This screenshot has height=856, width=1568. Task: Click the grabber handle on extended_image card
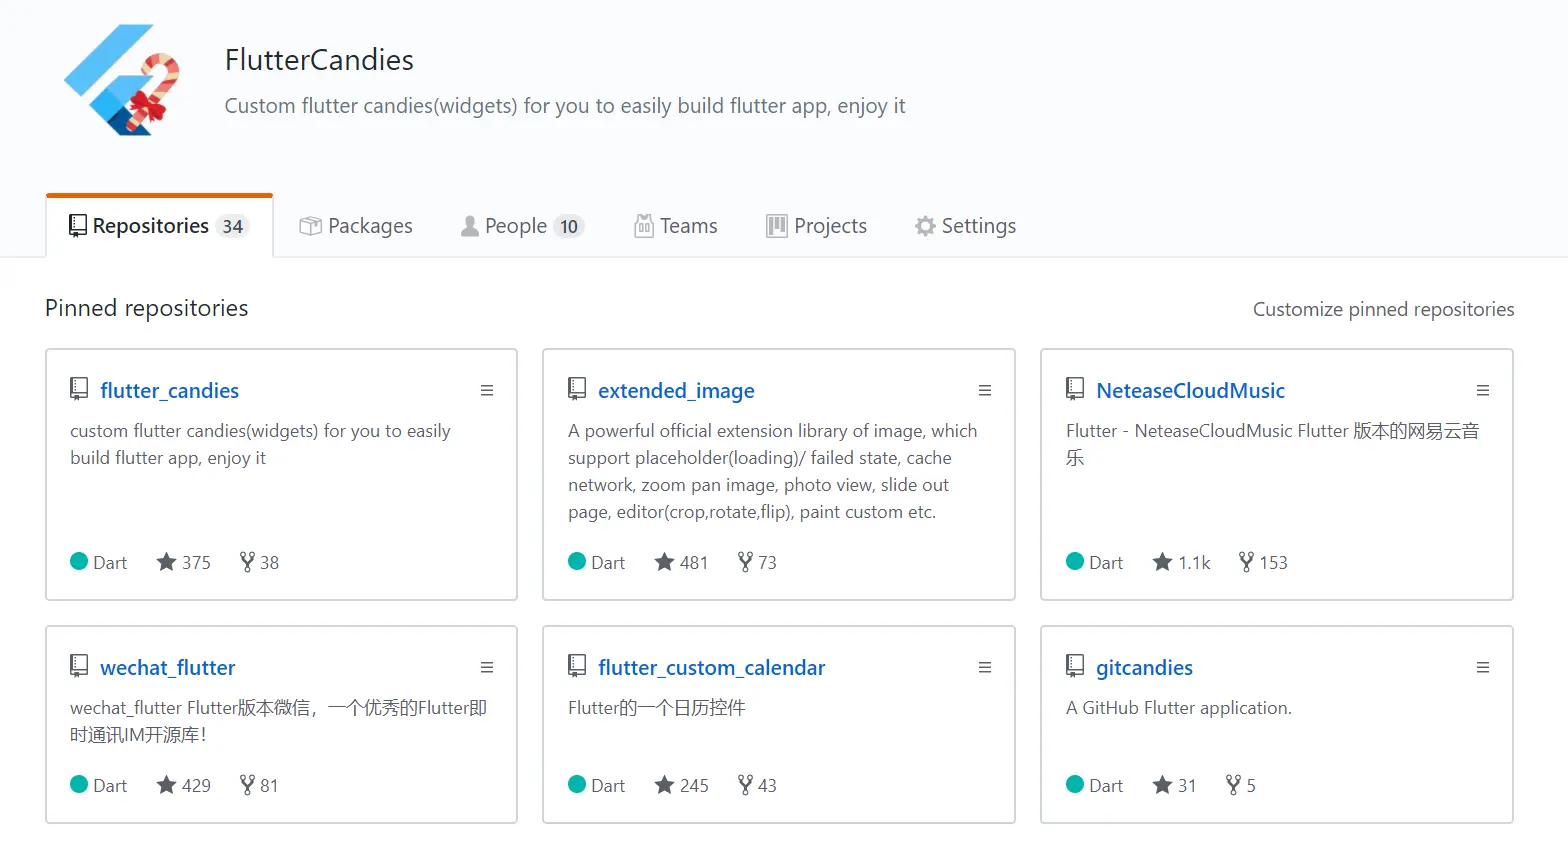click(985, 390)
